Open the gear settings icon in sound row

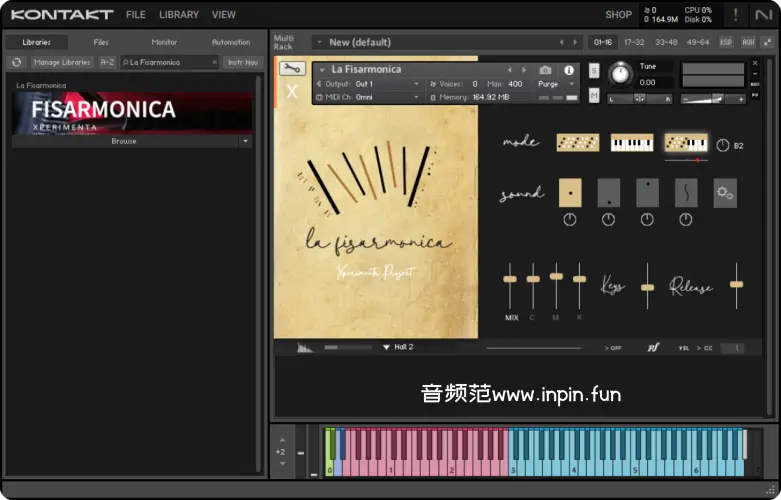(x=725, y=193)
